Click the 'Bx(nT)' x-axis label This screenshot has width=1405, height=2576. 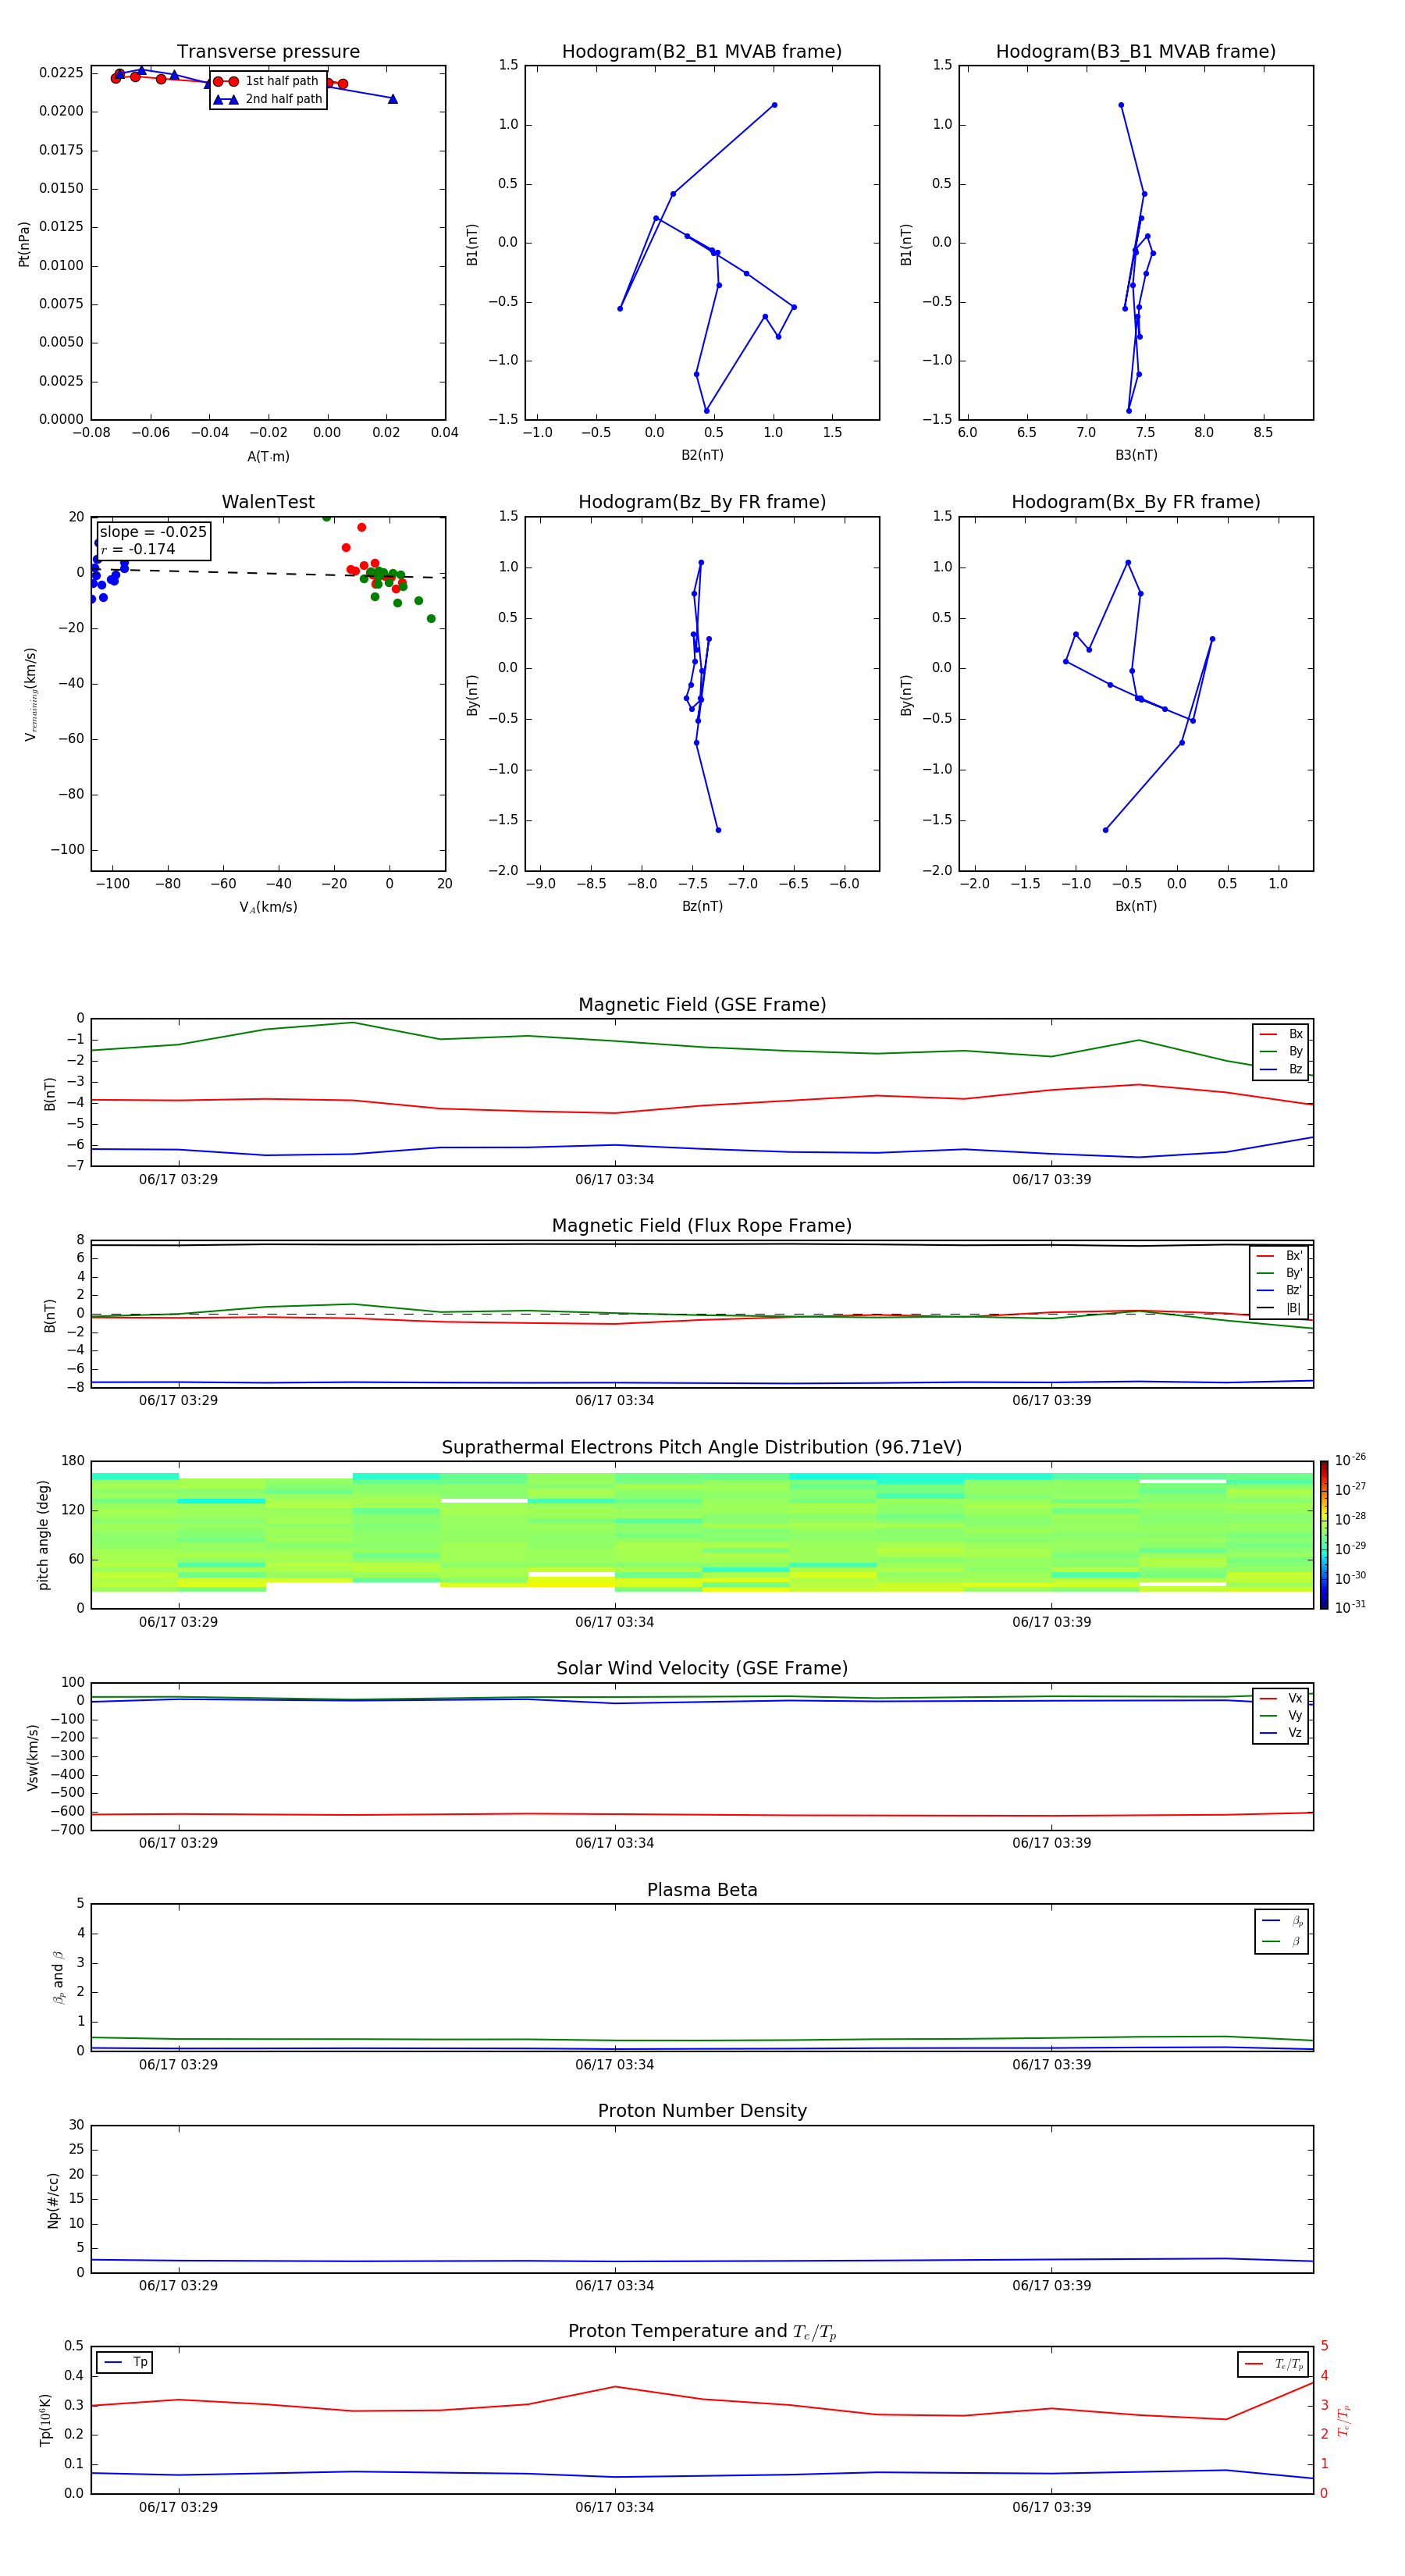[x=1136, y=906]
